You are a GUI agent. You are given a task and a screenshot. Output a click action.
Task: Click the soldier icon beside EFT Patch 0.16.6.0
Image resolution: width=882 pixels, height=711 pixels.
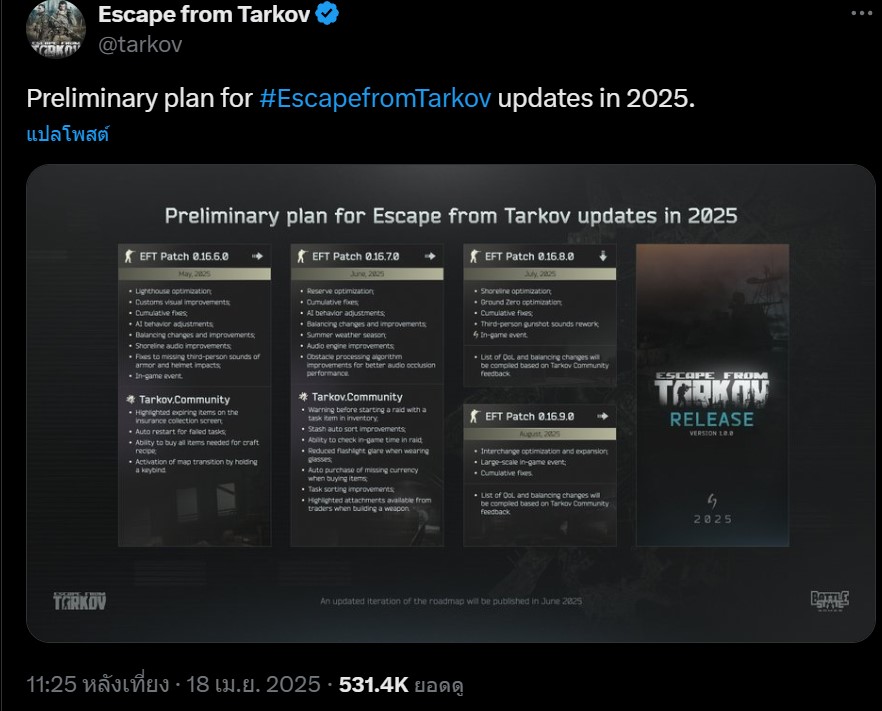[129, 256]
